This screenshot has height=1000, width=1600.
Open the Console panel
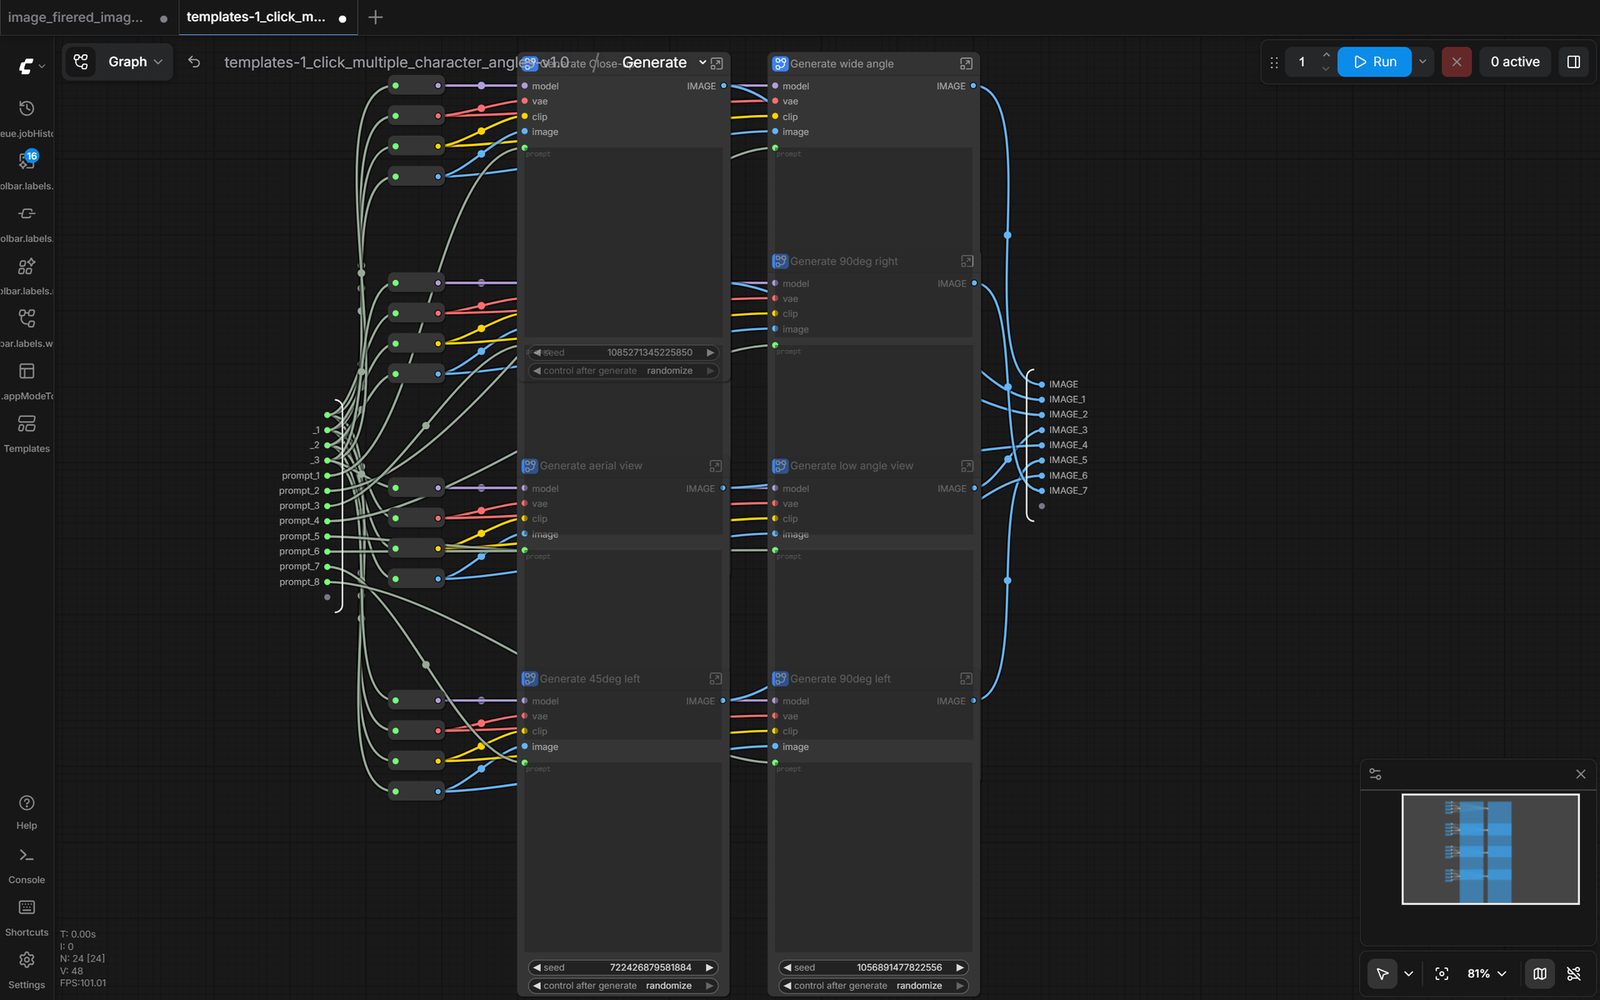pos(27,857)
